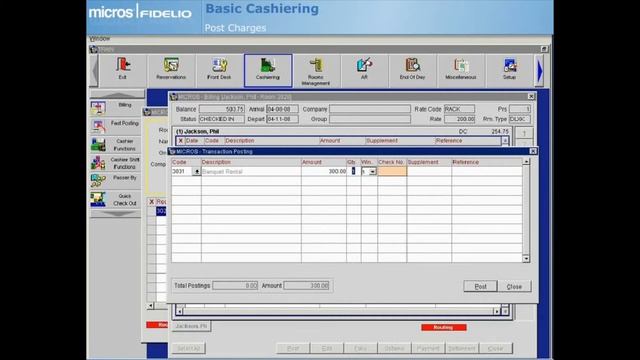The image size is (640, 360).
Task: Click the Post button in the Billing window bottom row
Action: [293, 349]
